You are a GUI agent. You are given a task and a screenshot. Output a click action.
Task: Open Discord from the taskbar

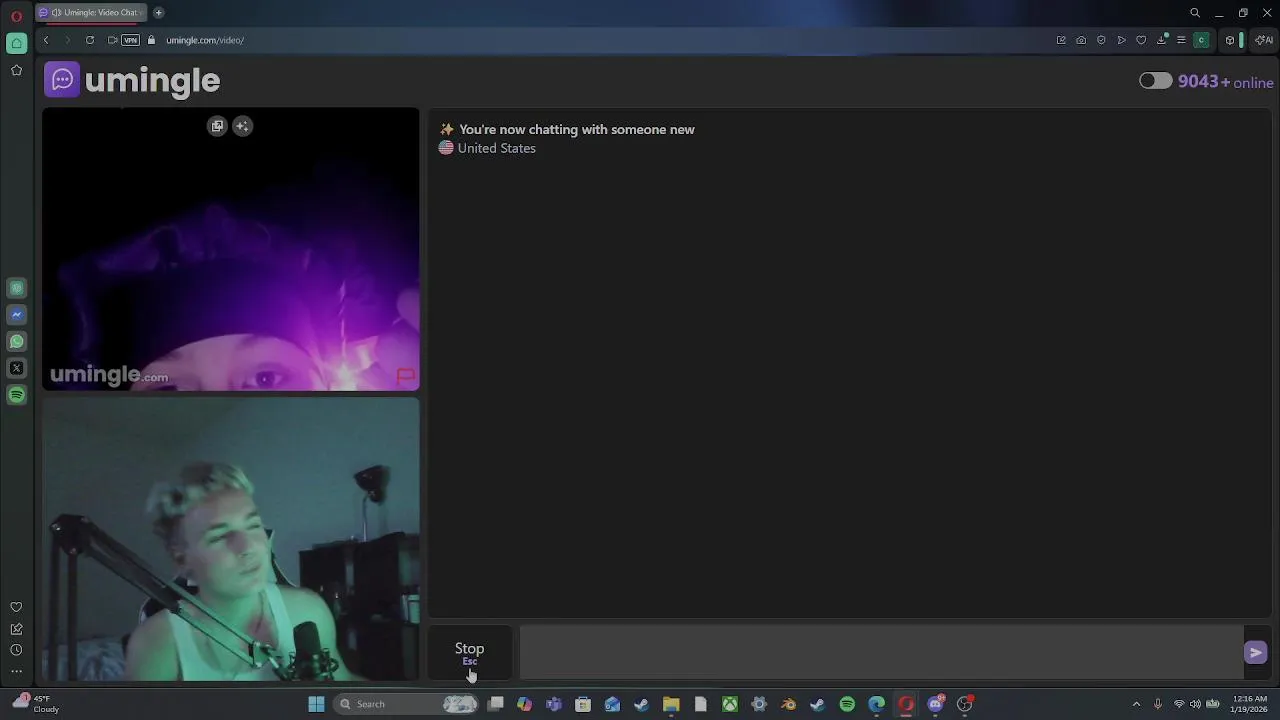[935, 704]
